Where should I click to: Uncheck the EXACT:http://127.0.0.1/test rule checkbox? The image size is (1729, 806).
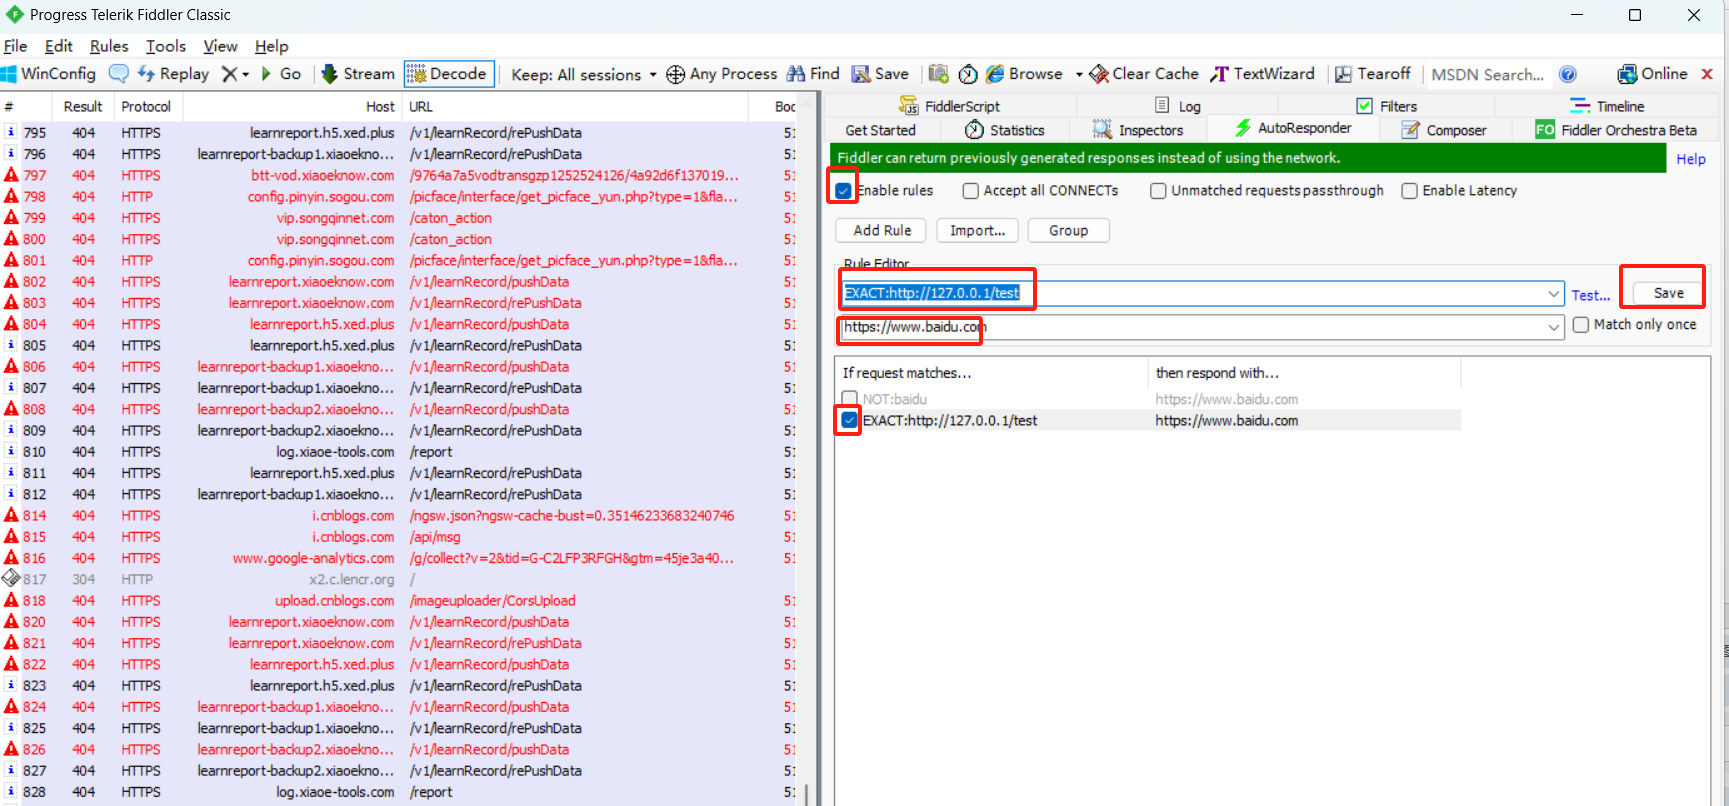[x=850, y=421]
